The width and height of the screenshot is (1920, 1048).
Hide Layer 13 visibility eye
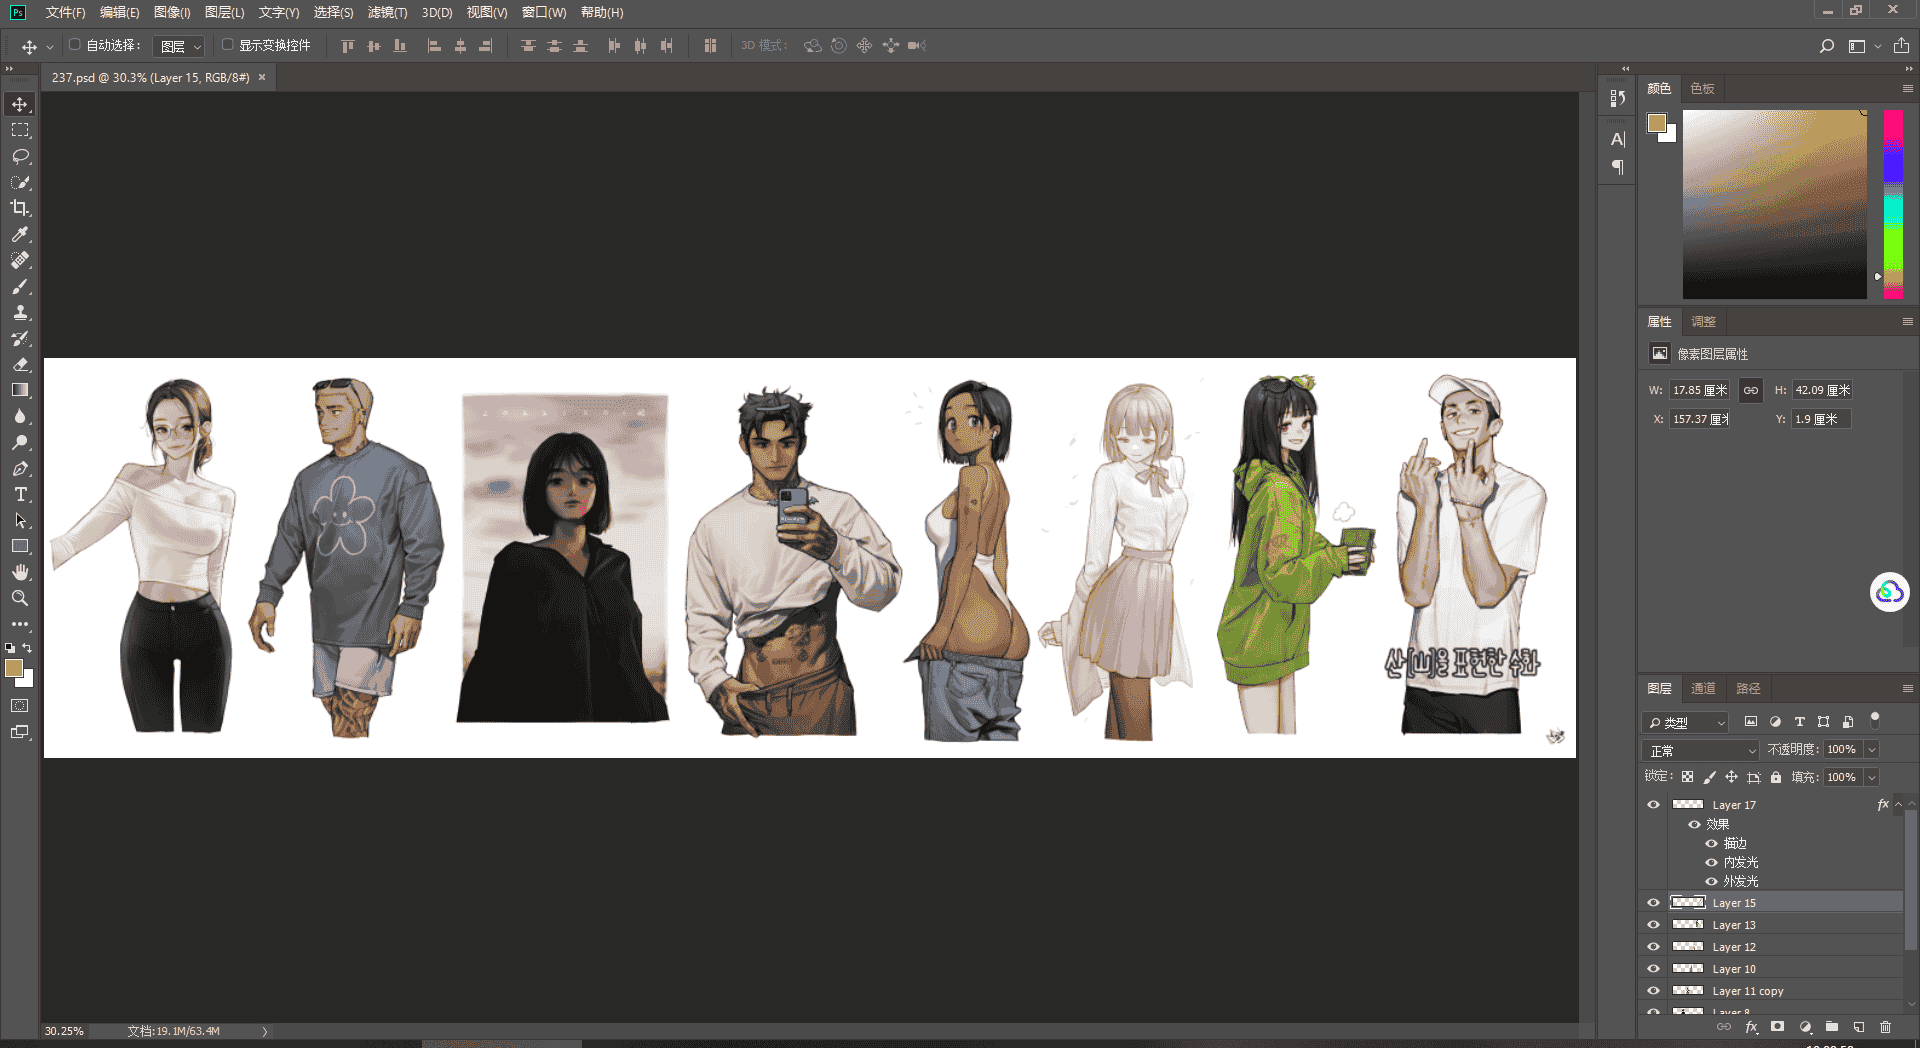point(1653,925)
